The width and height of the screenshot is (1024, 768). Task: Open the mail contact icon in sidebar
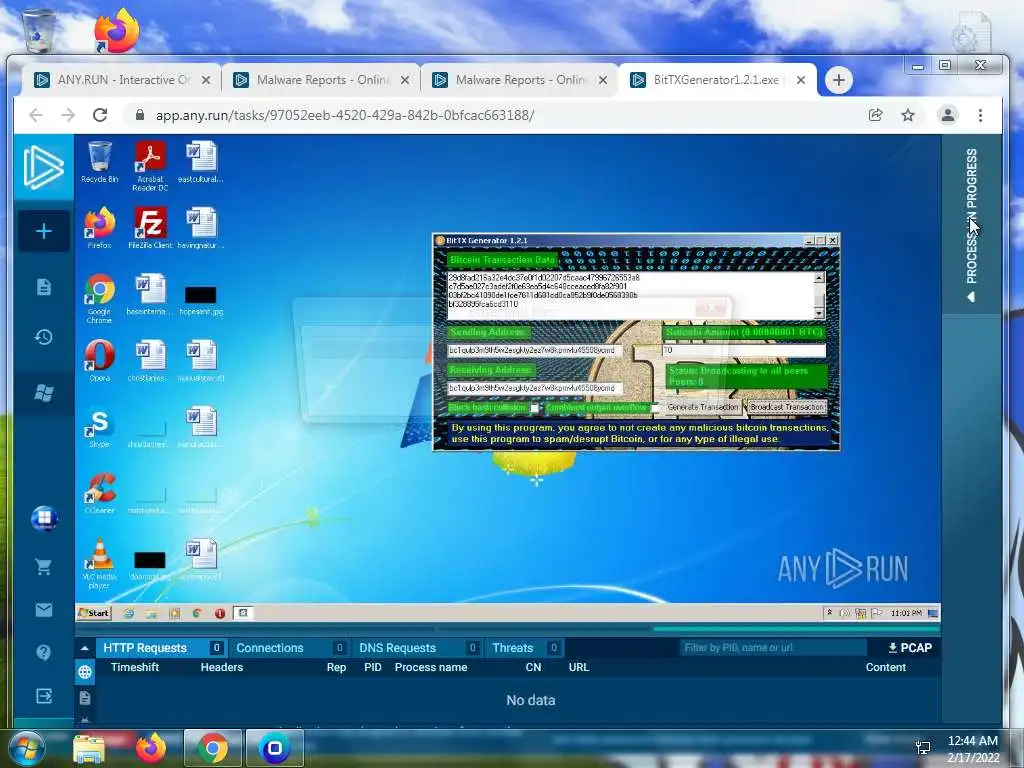coord(44,610)
